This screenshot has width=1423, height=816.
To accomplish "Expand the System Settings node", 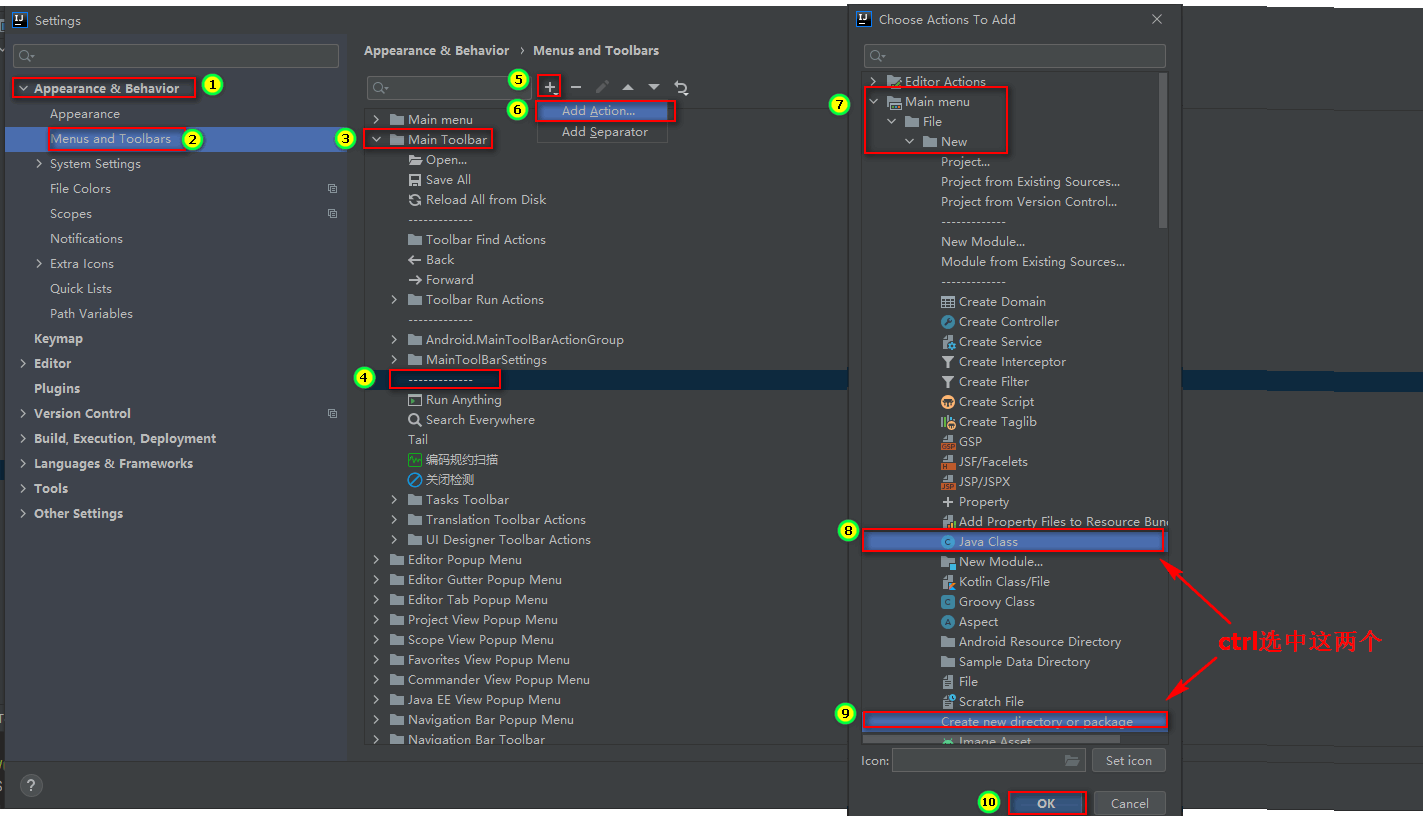I will pos(39,163).
